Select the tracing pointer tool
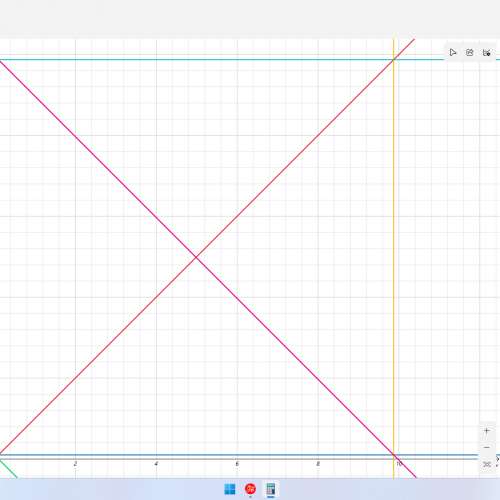 coord(453,53)
